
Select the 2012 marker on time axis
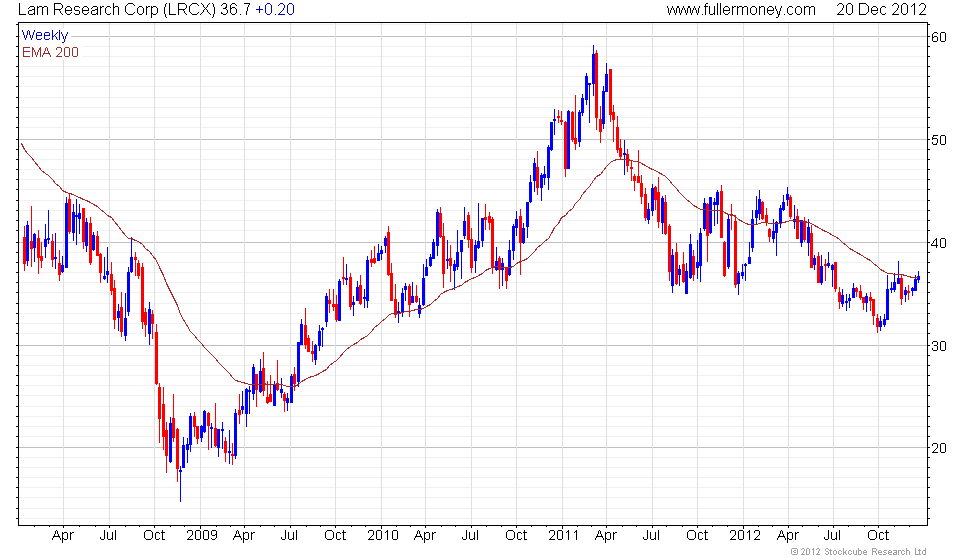(745, 536)
